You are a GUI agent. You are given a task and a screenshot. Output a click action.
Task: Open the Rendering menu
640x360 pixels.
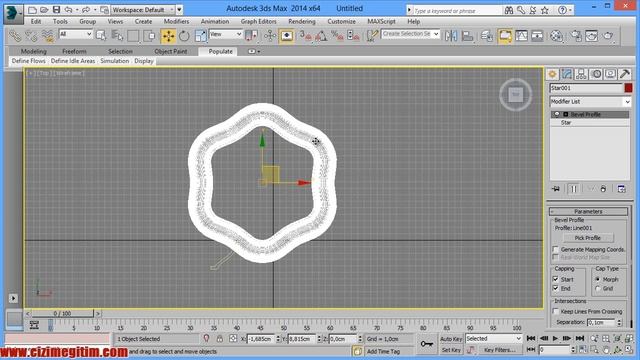coord(302,21)
